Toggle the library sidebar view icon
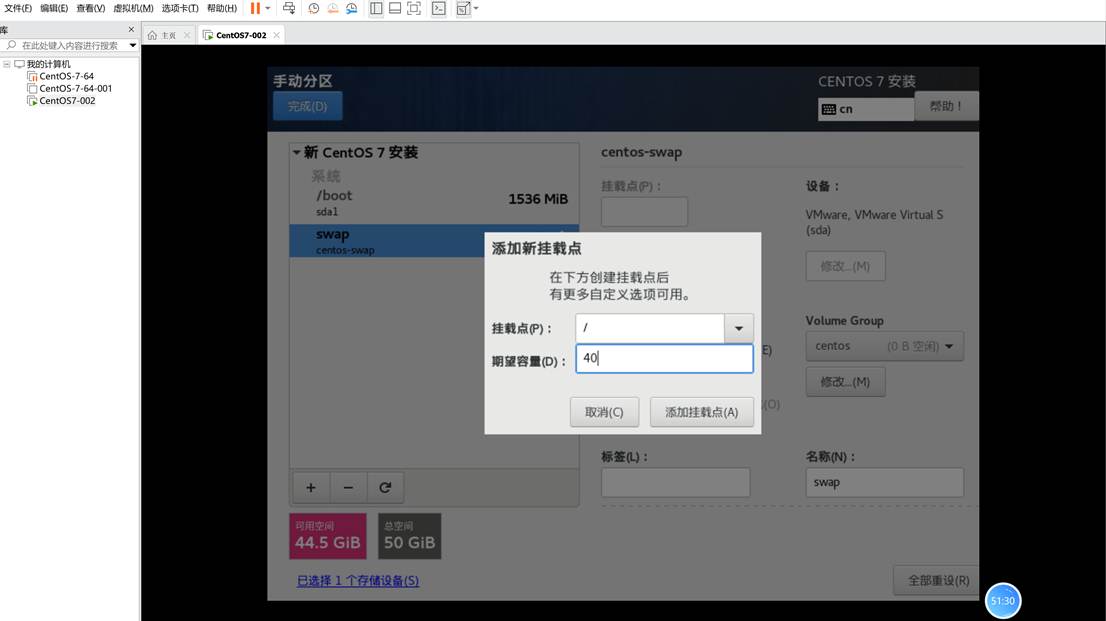The image size is (1106, 621). 376,8
